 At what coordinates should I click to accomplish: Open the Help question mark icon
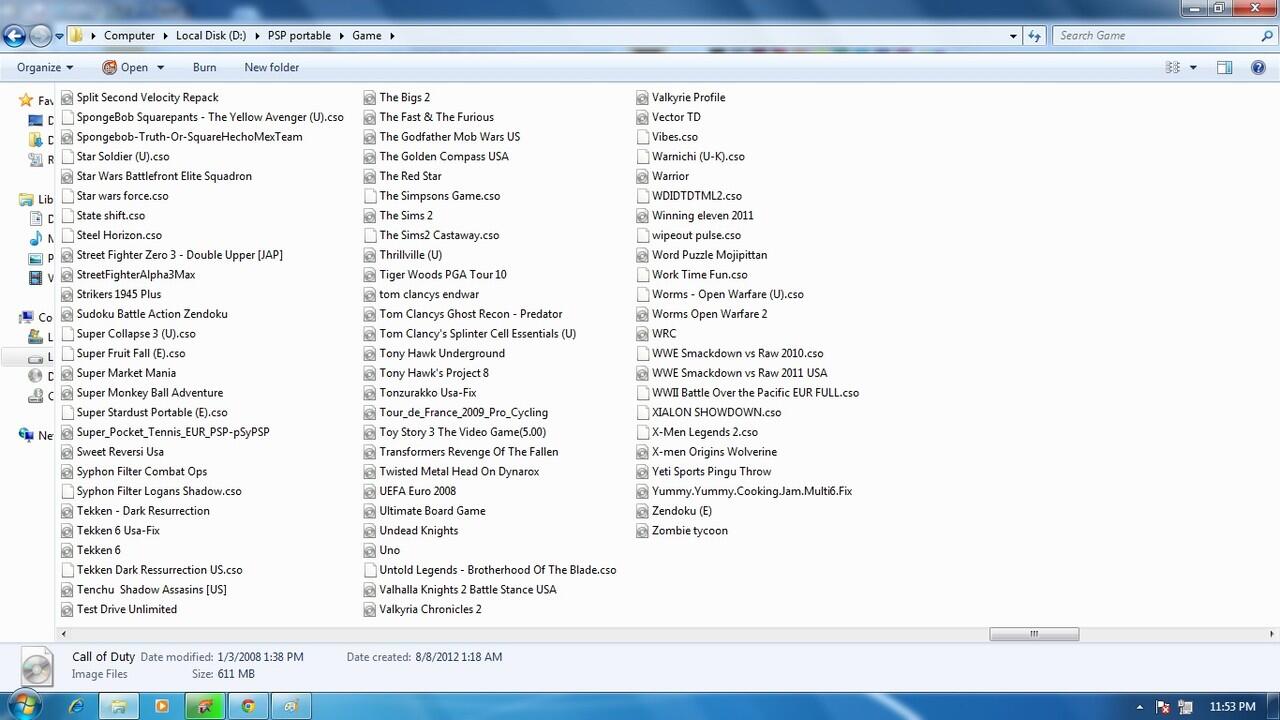tap(1258, 68)
